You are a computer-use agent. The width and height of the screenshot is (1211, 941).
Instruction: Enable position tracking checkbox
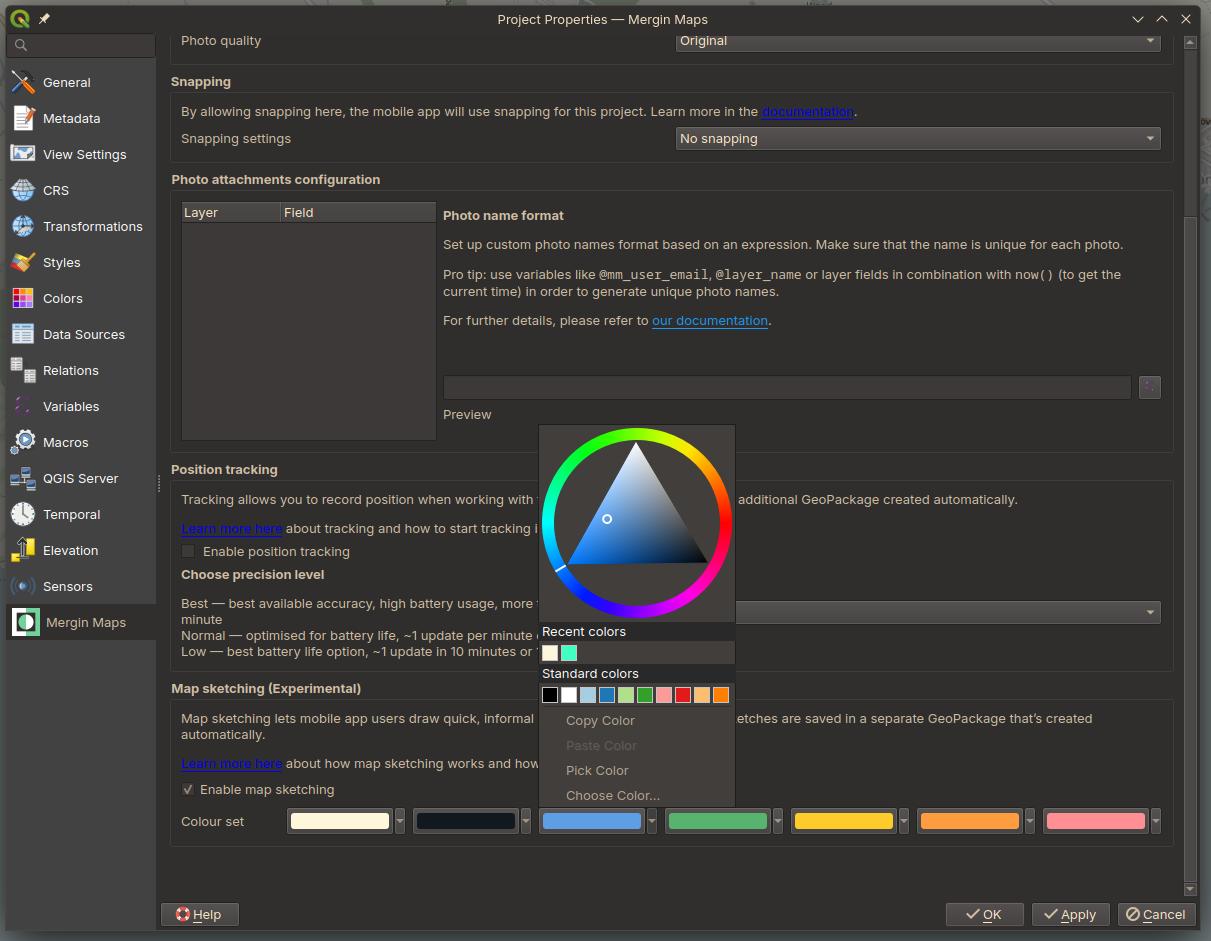pos(188,552)
